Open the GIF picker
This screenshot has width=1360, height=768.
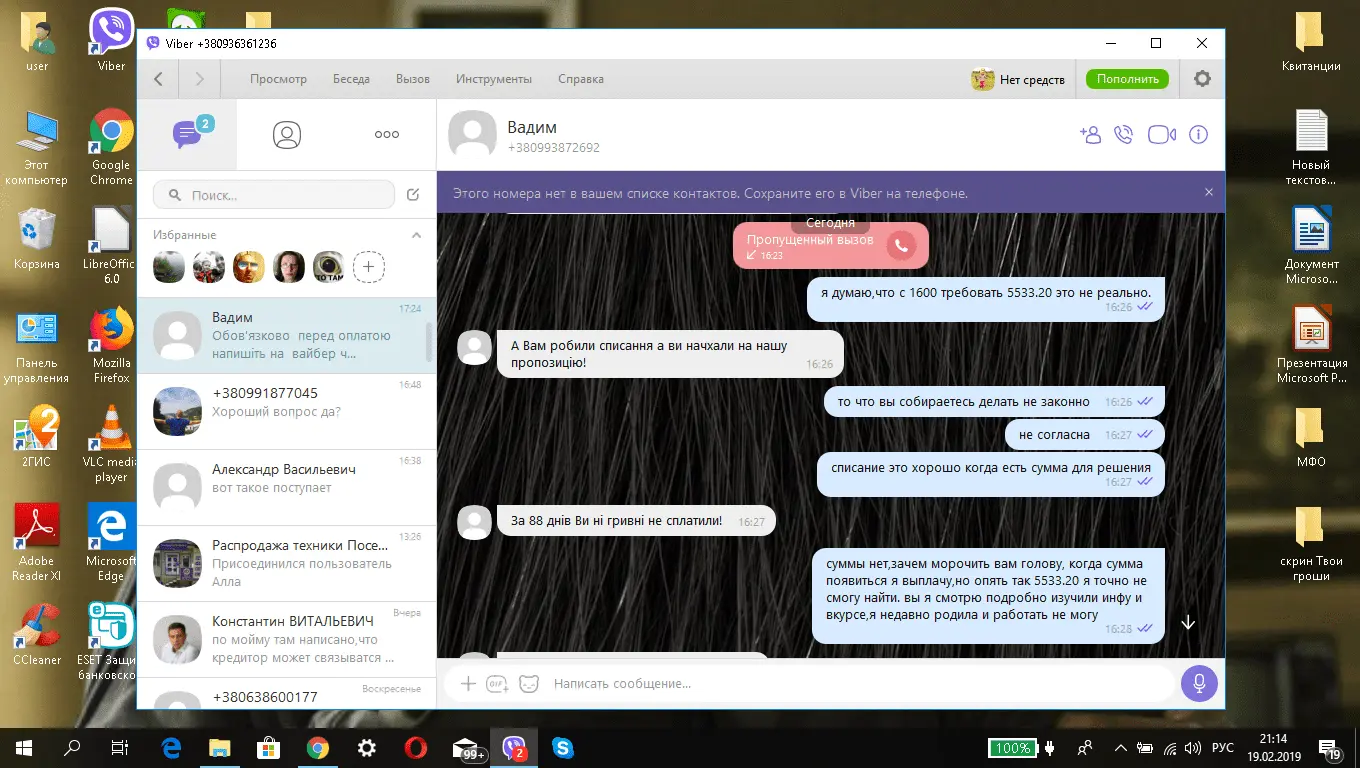[x=497, y=684]
